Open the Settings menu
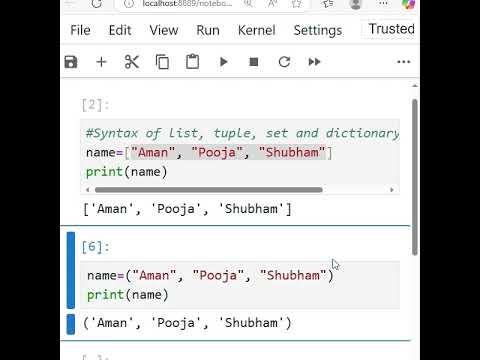Screen dimensions: 480x360 318,31
